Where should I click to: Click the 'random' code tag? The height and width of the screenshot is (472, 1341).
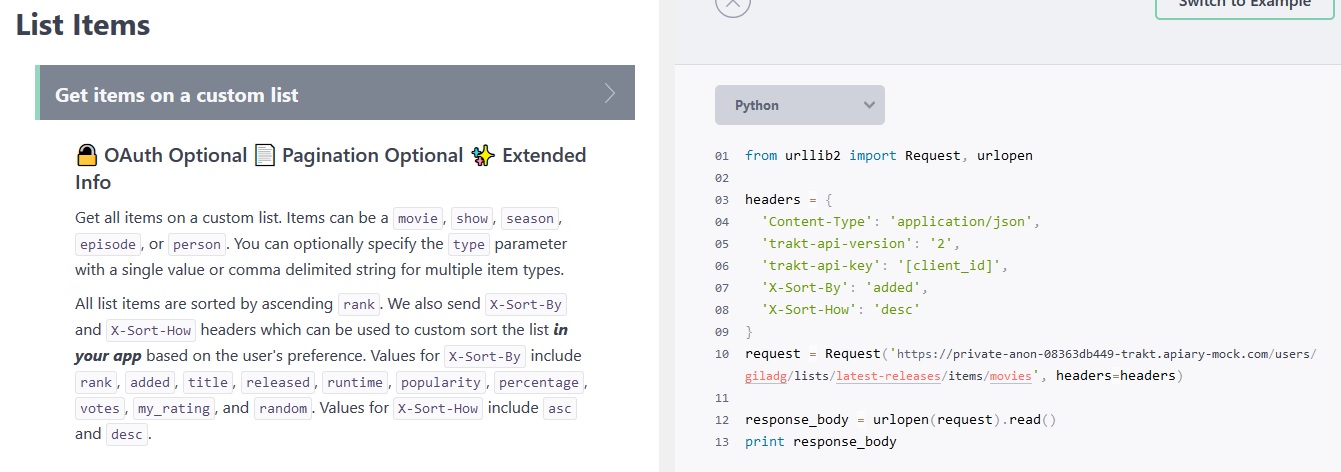click(283, 408)
